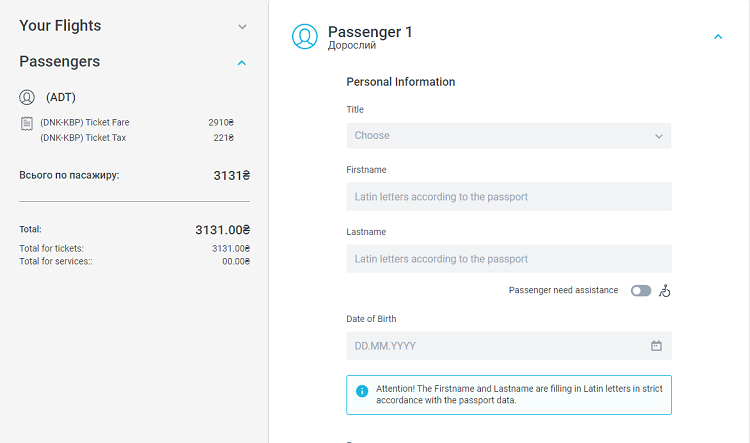Click the ticket fare receipt icon

point(27,123)
